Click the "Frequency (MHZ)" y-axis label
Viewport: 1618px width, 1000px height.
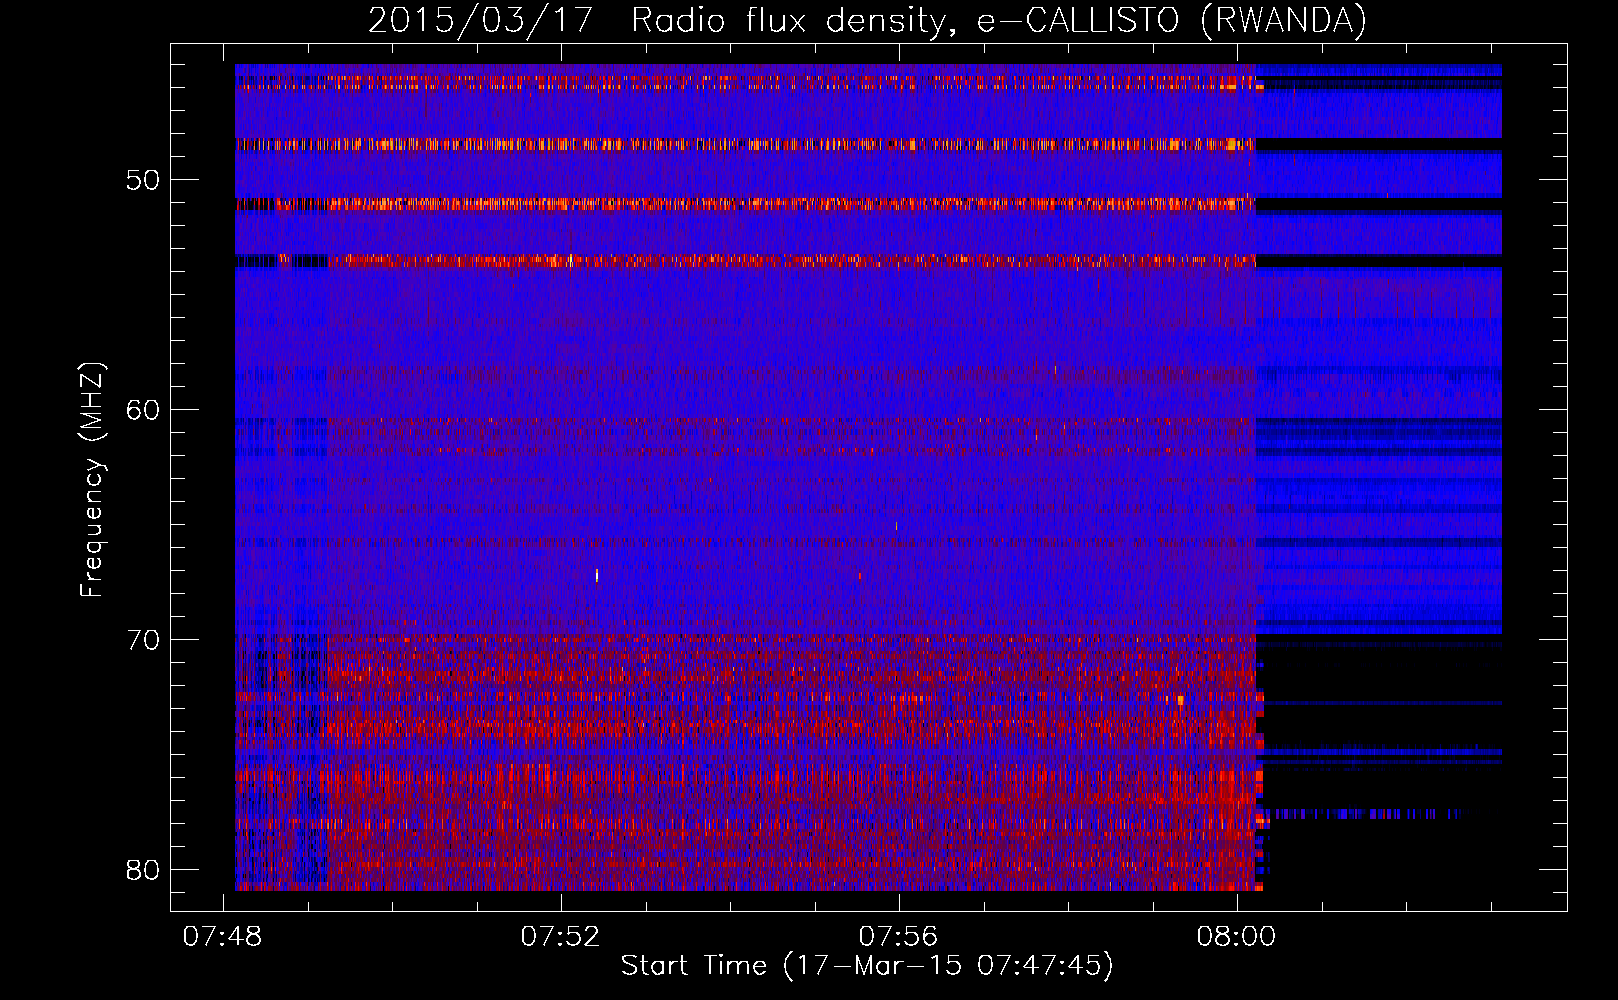point(92,480)
